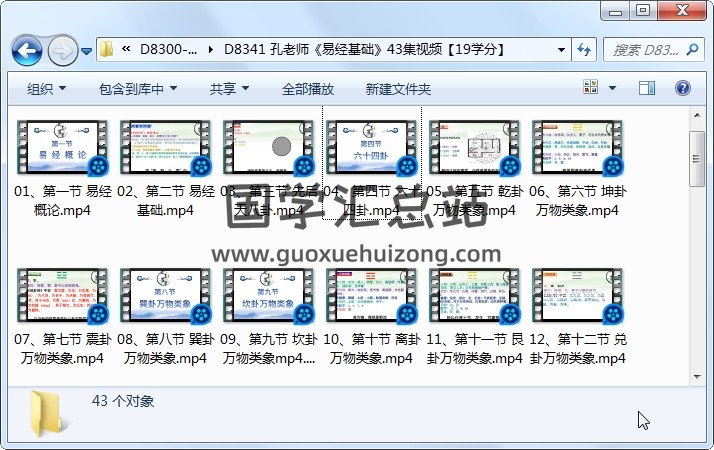714x450 pixels.
Task: Expand the 组织 menu
Action: [x=47, y=89]
